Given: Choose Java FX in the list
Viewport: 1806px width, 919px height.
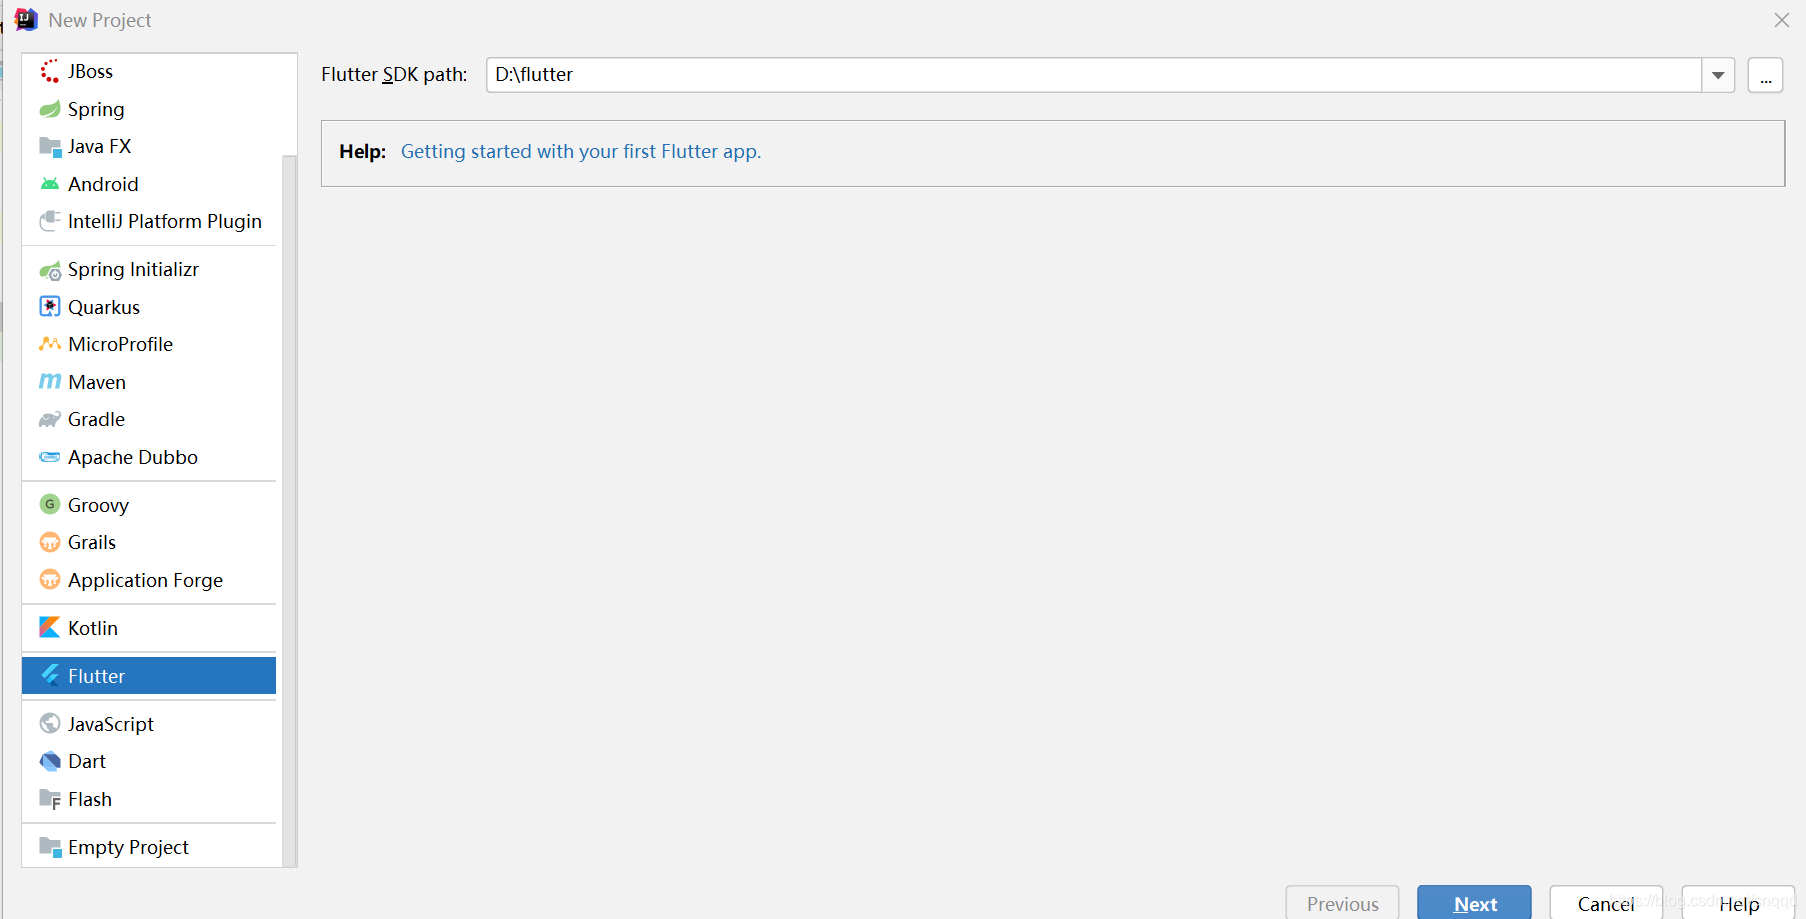Looking at the screenshot, I should point(149,146).
